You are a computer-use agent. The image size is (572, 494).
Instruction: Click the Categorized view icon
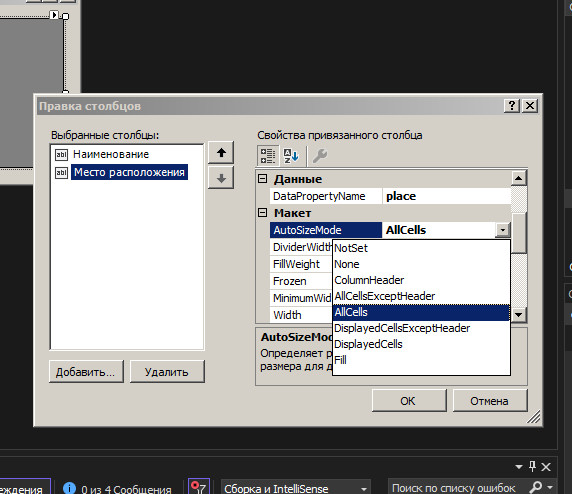[268, 156]
